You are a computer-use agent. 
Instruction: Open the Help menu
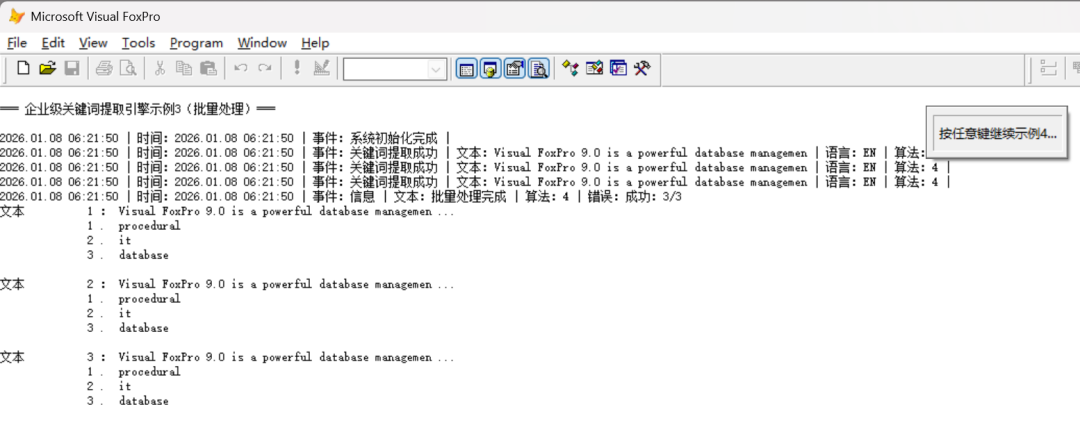pyautogui.click(x=315, y=43)
